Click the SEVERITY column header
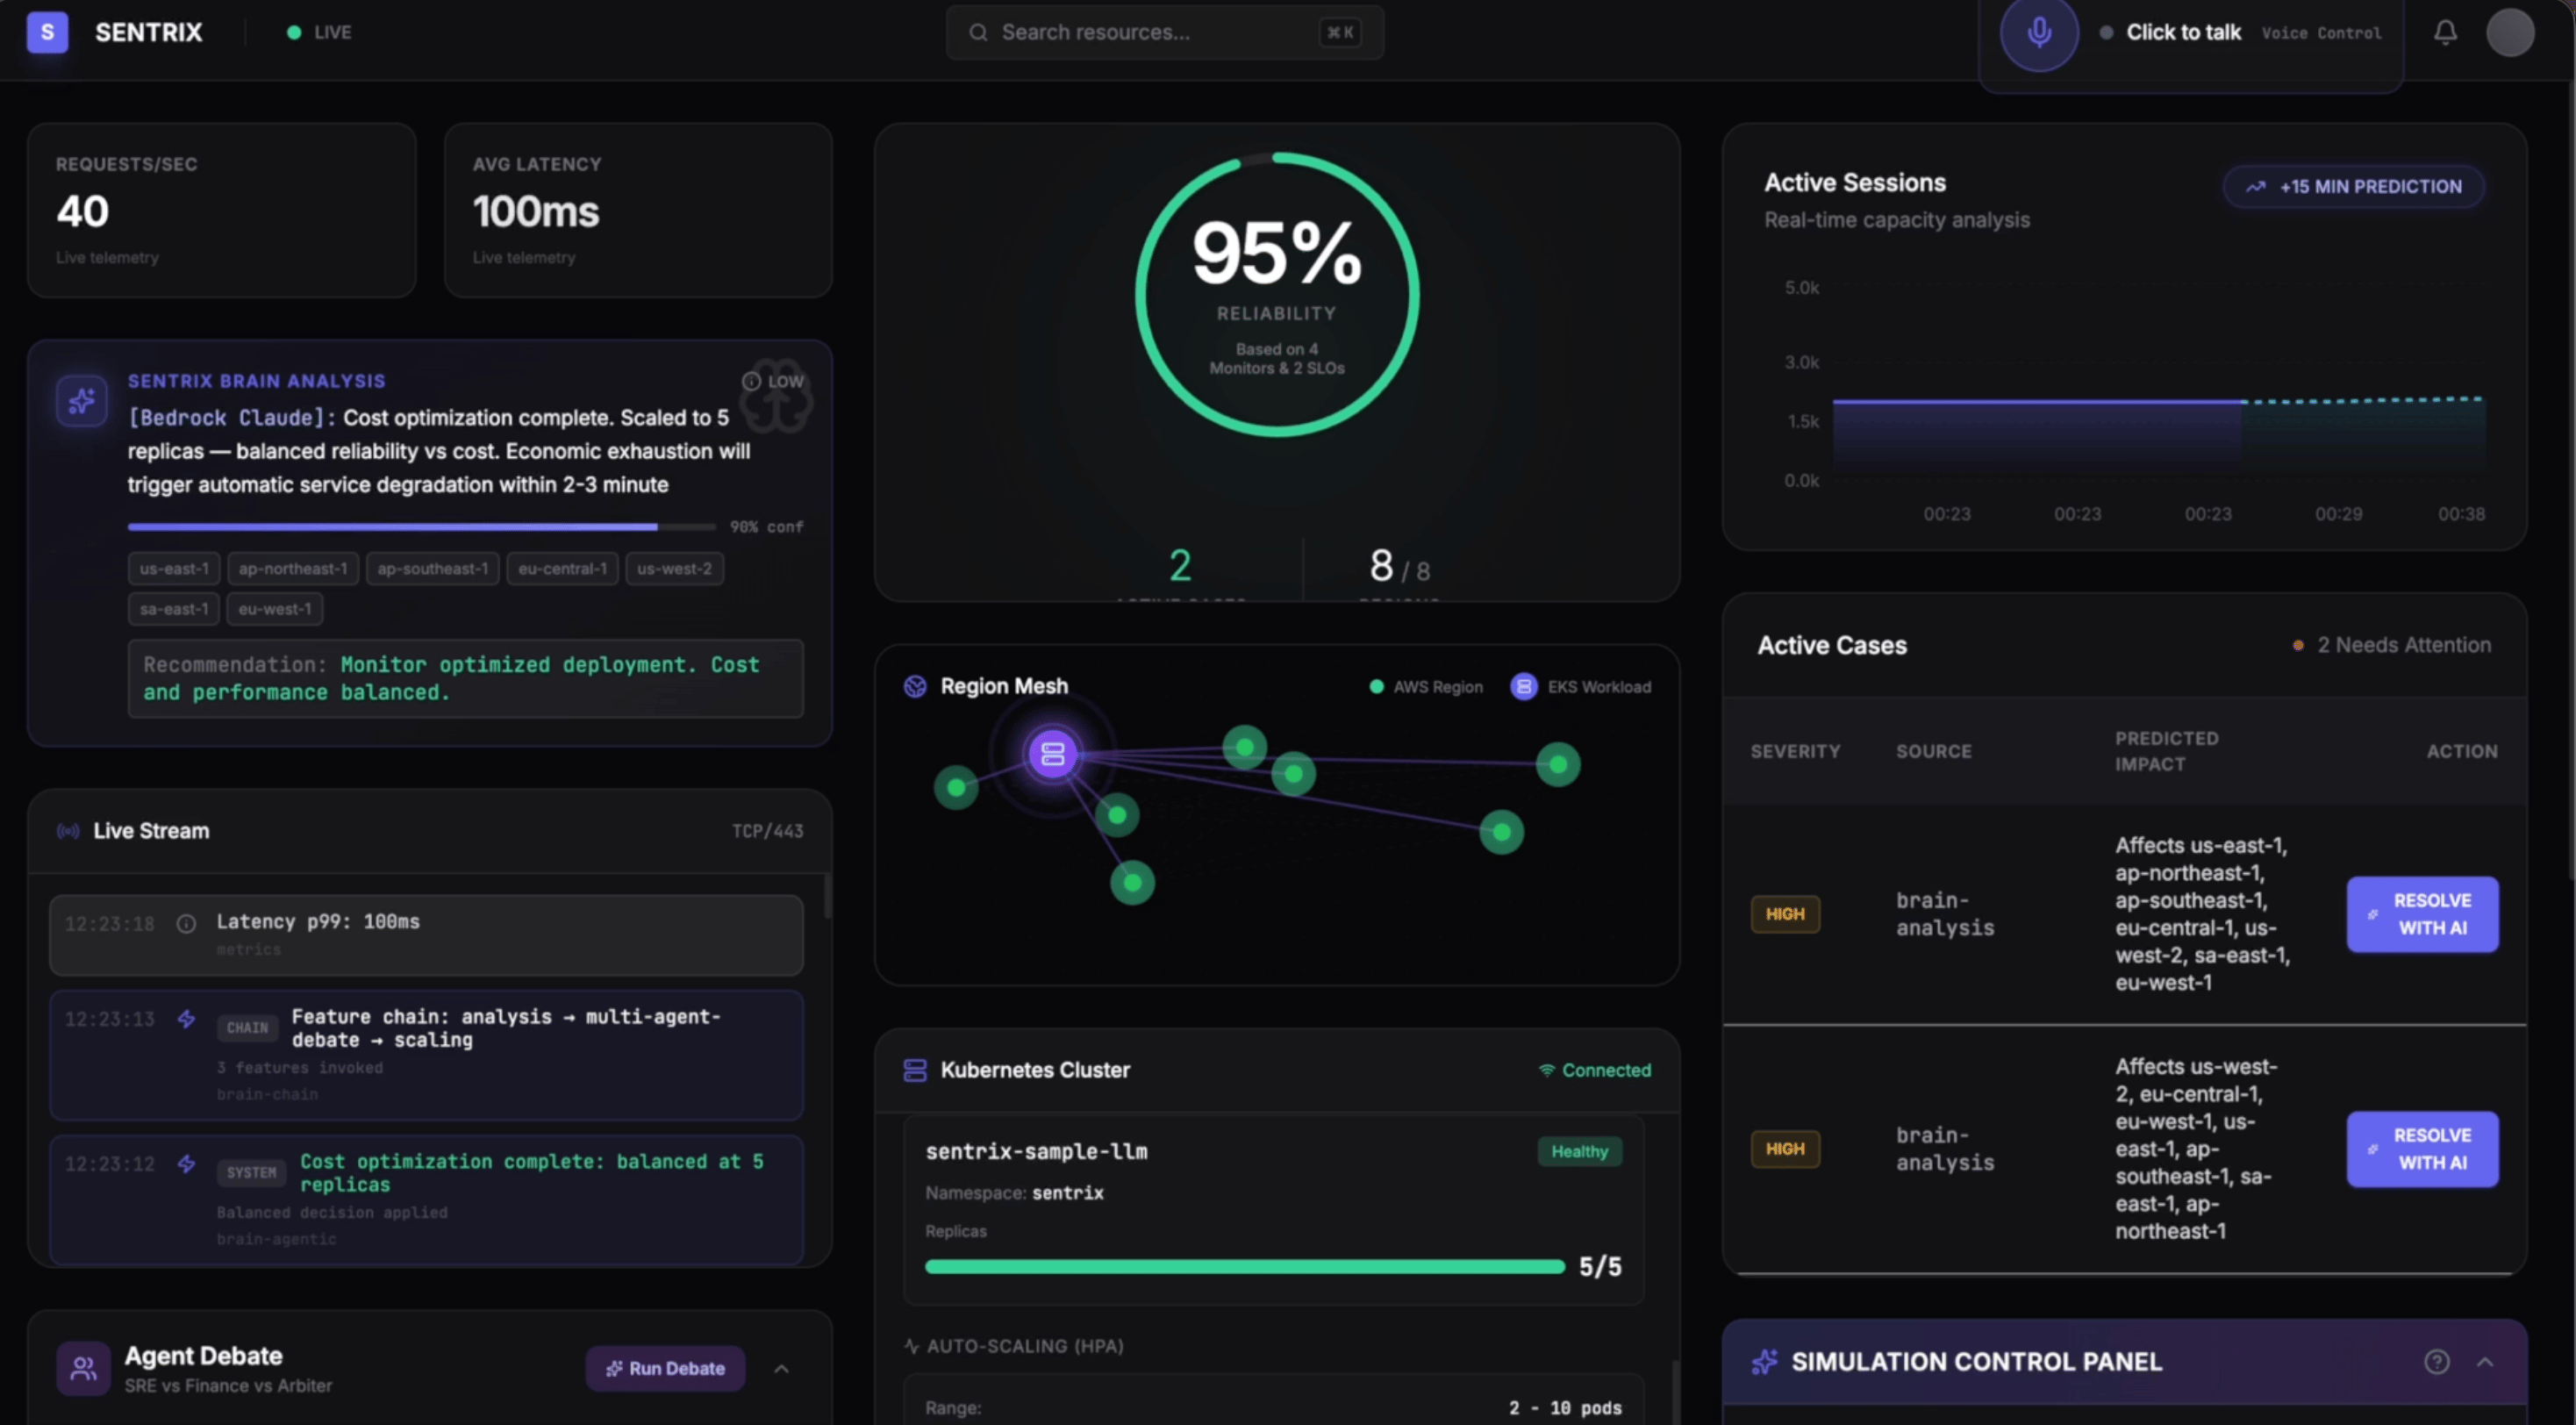This screenshot has width=2576, height=1425. [x=1794, y=751]
